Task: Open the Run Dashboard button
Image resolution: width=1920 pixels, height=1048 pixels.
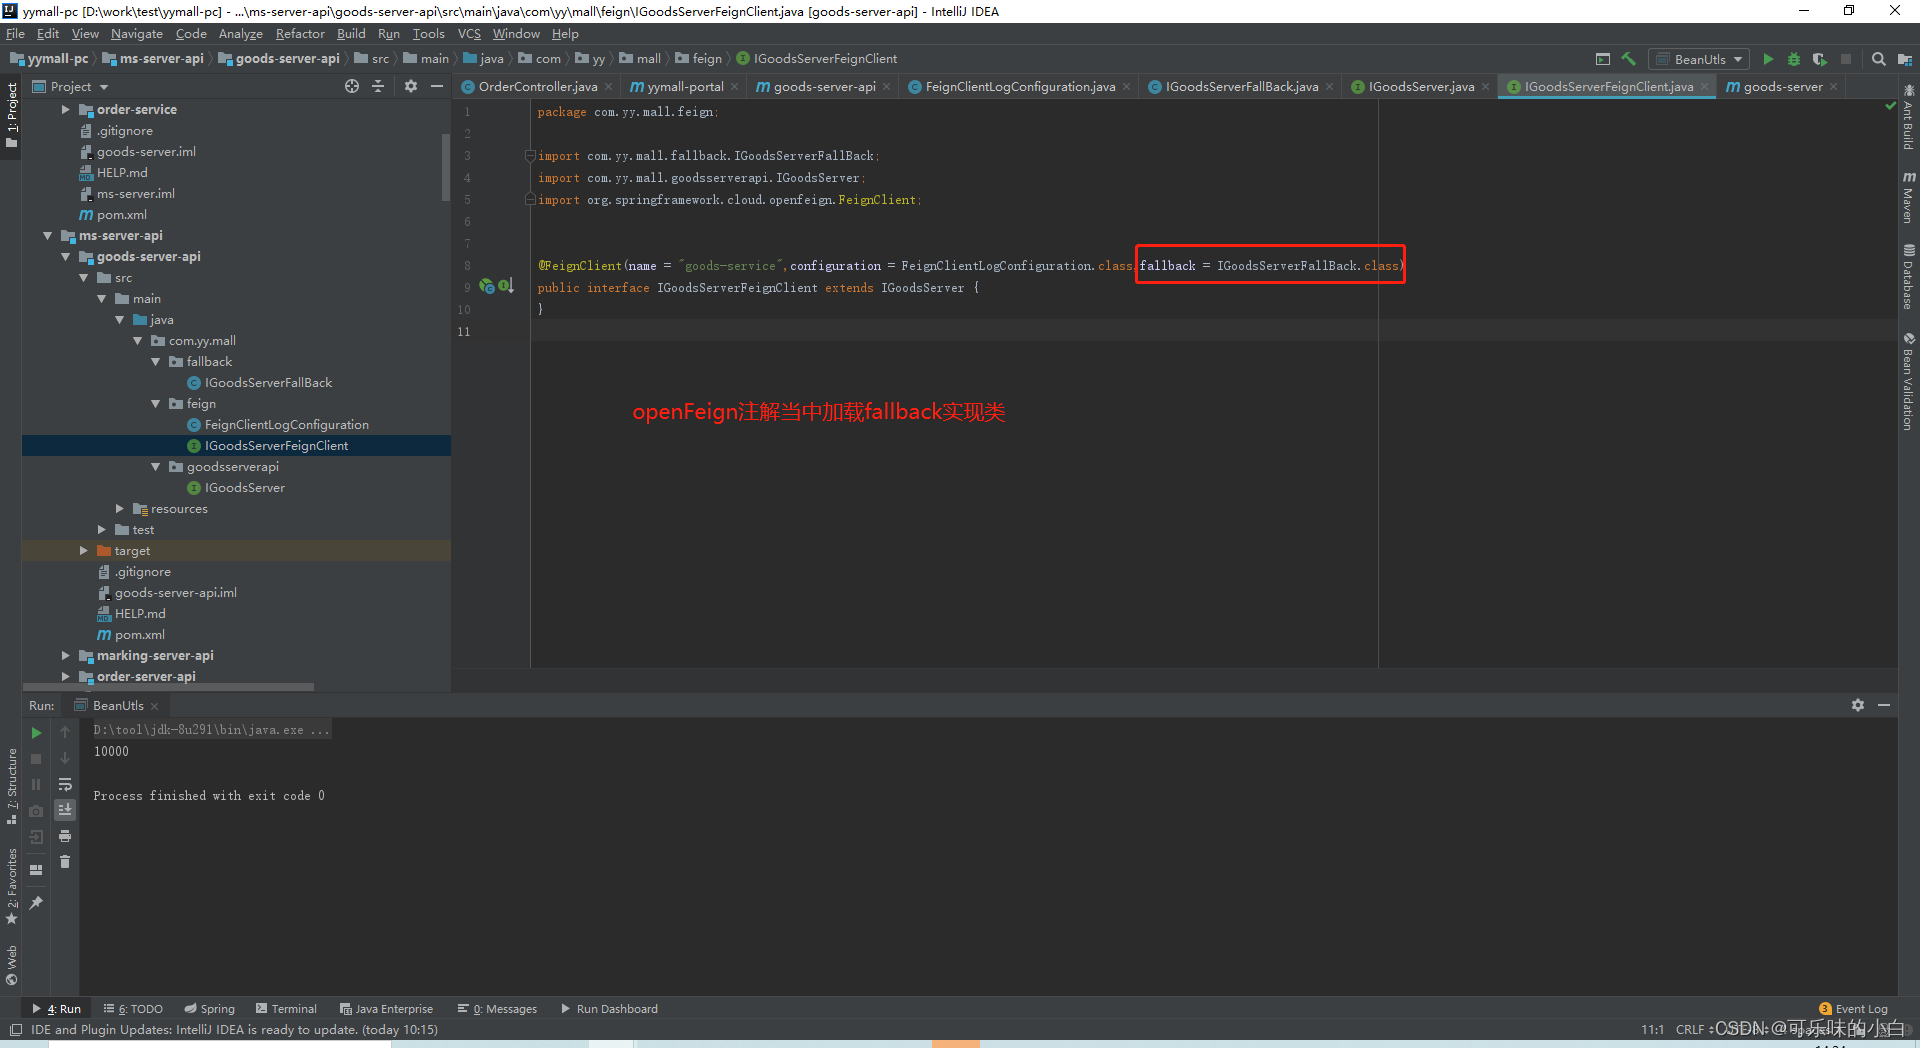Action: point(609,1009)
